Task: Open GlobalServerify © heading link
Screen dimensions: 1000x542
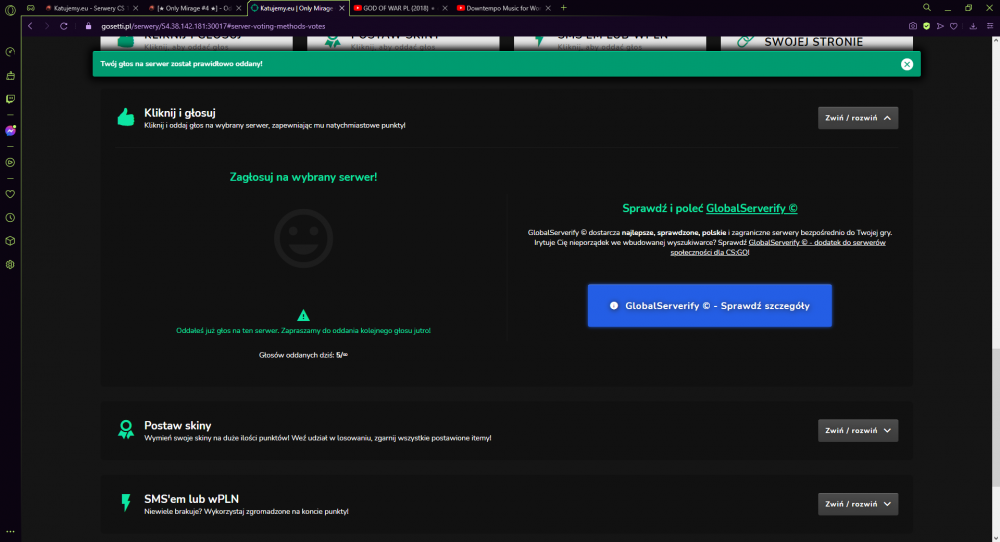Action: tap(751, 209)
